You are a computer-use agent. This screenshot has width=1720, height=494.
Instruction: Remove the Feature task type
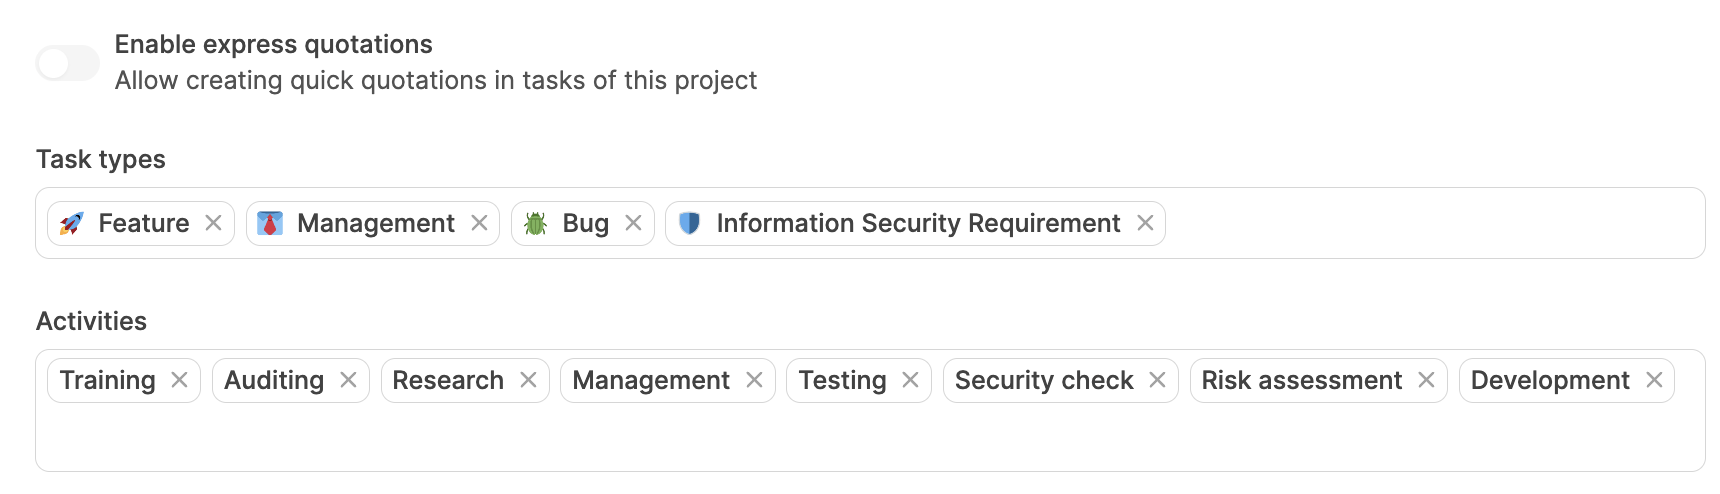213,223
